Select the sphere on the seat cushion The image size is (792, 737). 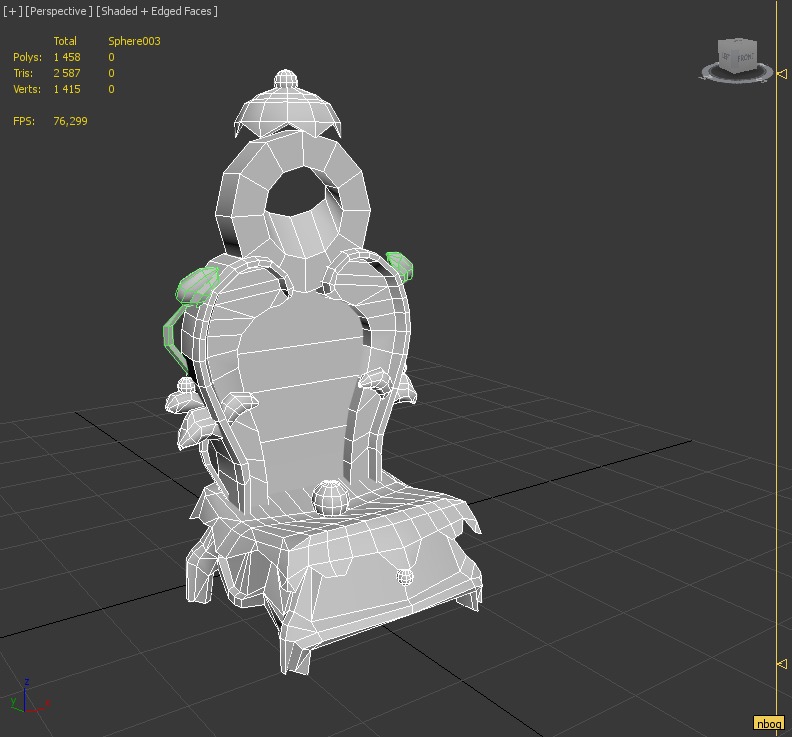[x=329, y=496]
